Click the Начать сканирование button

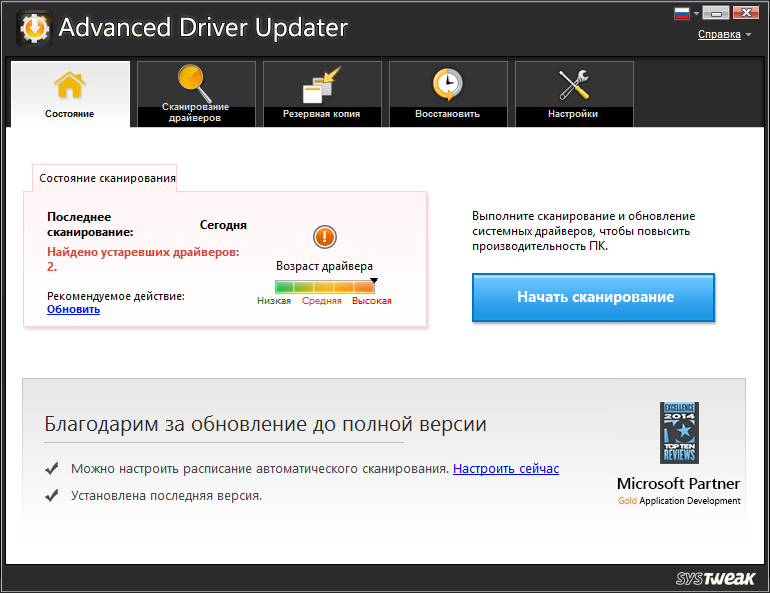pyautogui.click(x=593, y=297)
